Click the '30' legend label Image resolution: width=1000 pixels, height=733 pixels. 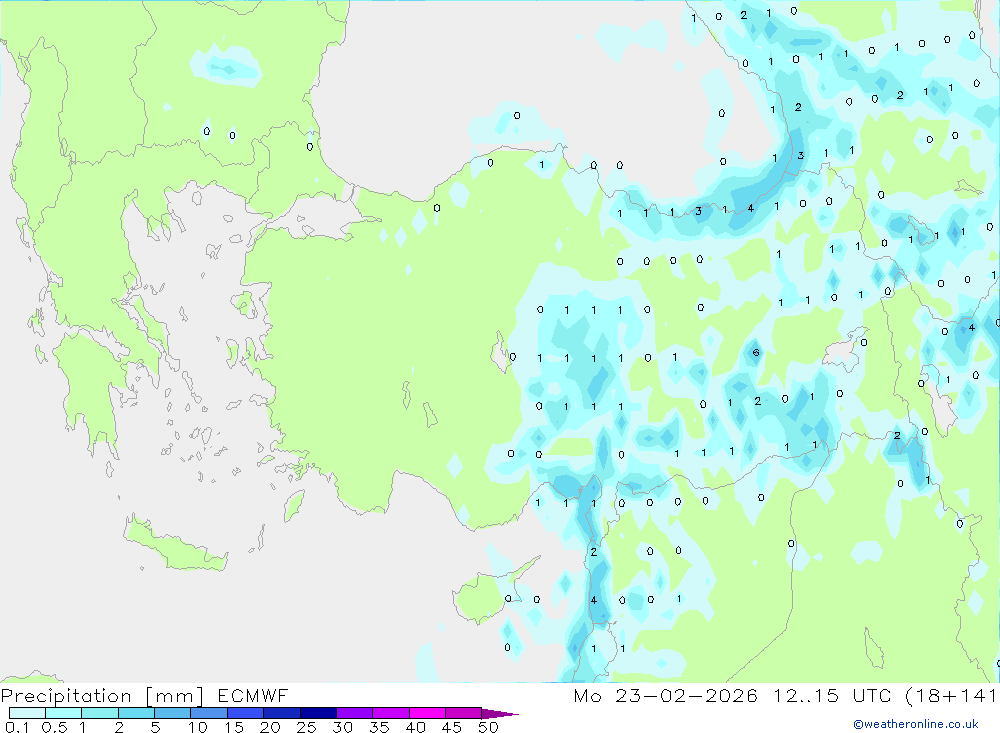342,727
